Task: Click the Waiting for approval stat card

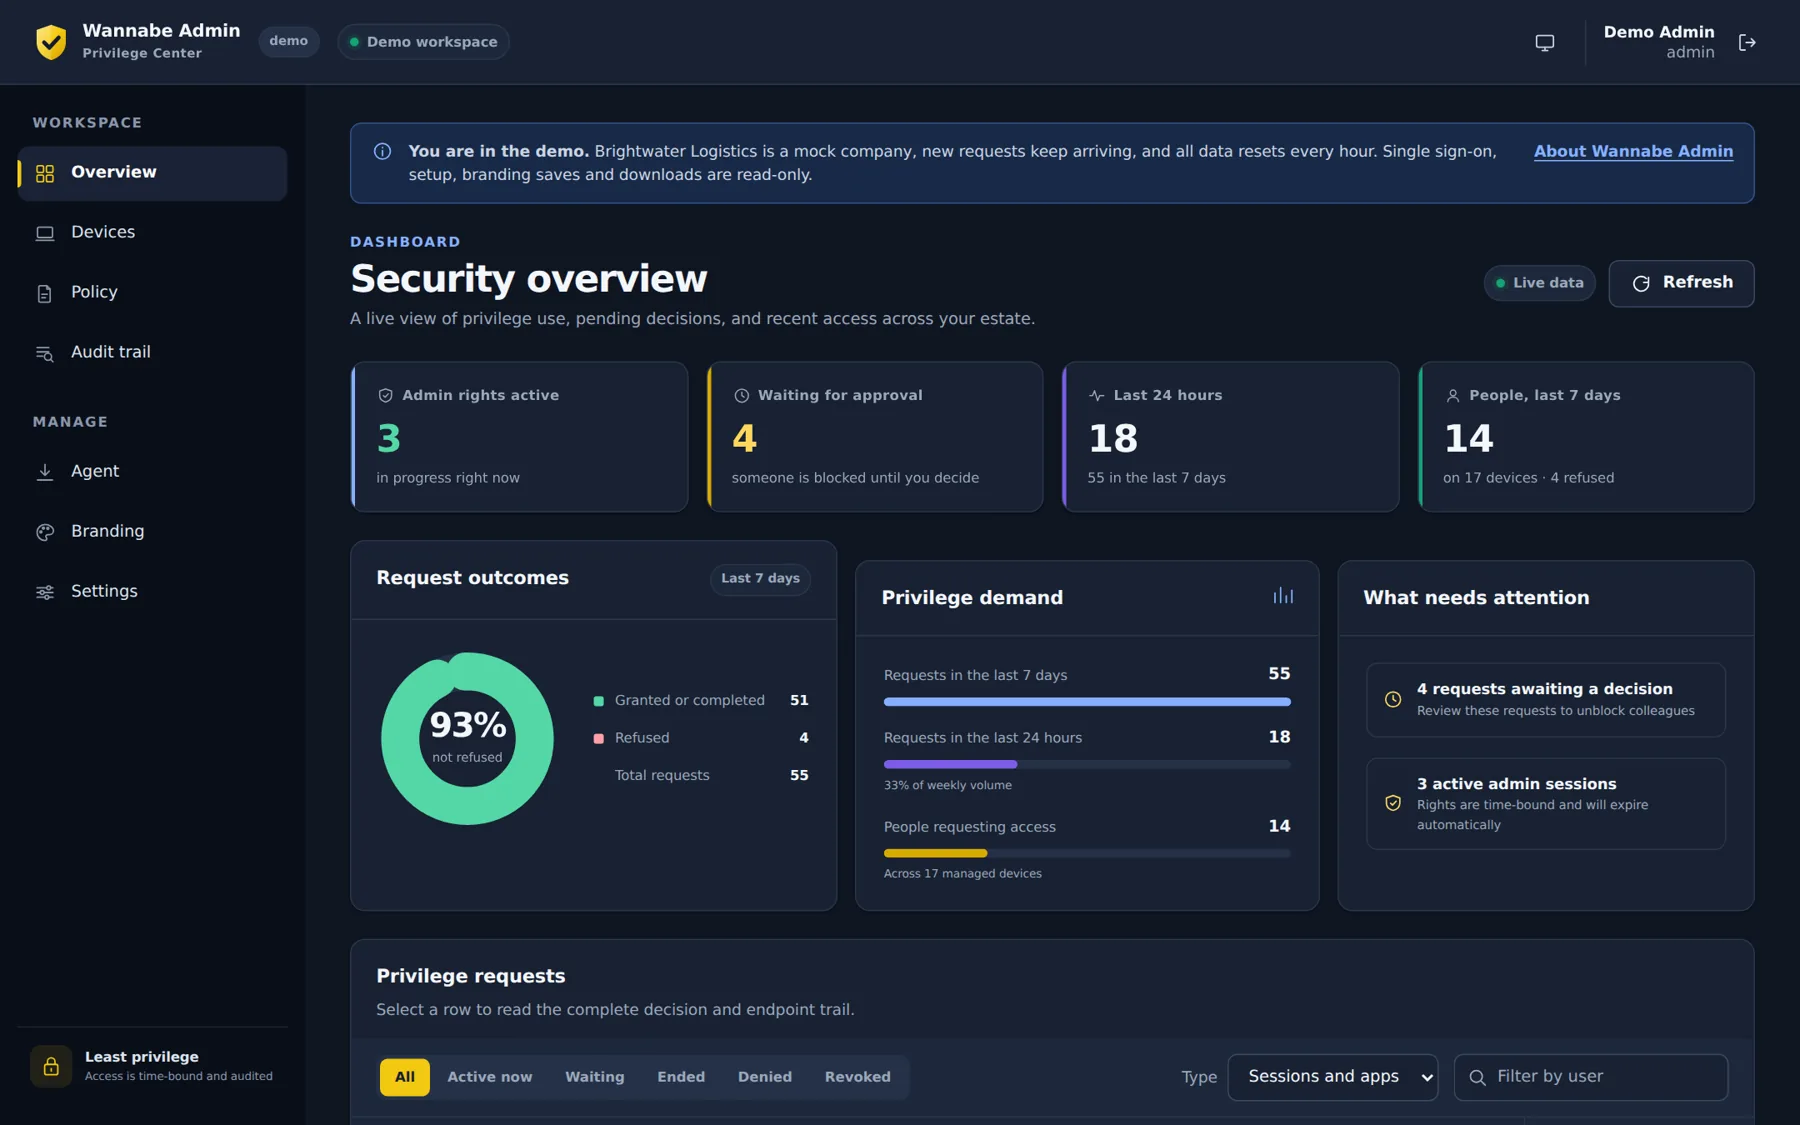Action: pyautogui.click(x=875, y=437)
